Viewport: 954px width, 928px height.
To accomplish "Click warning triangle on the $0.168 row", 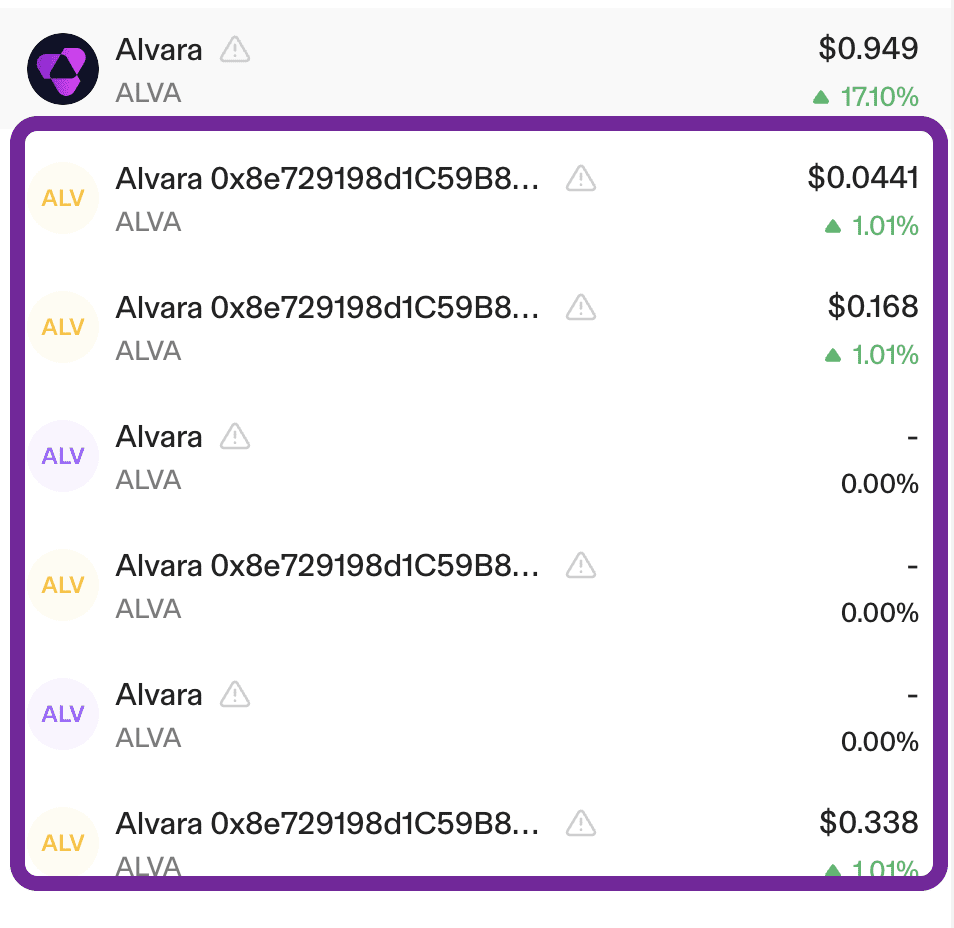I will coord(581,308).
